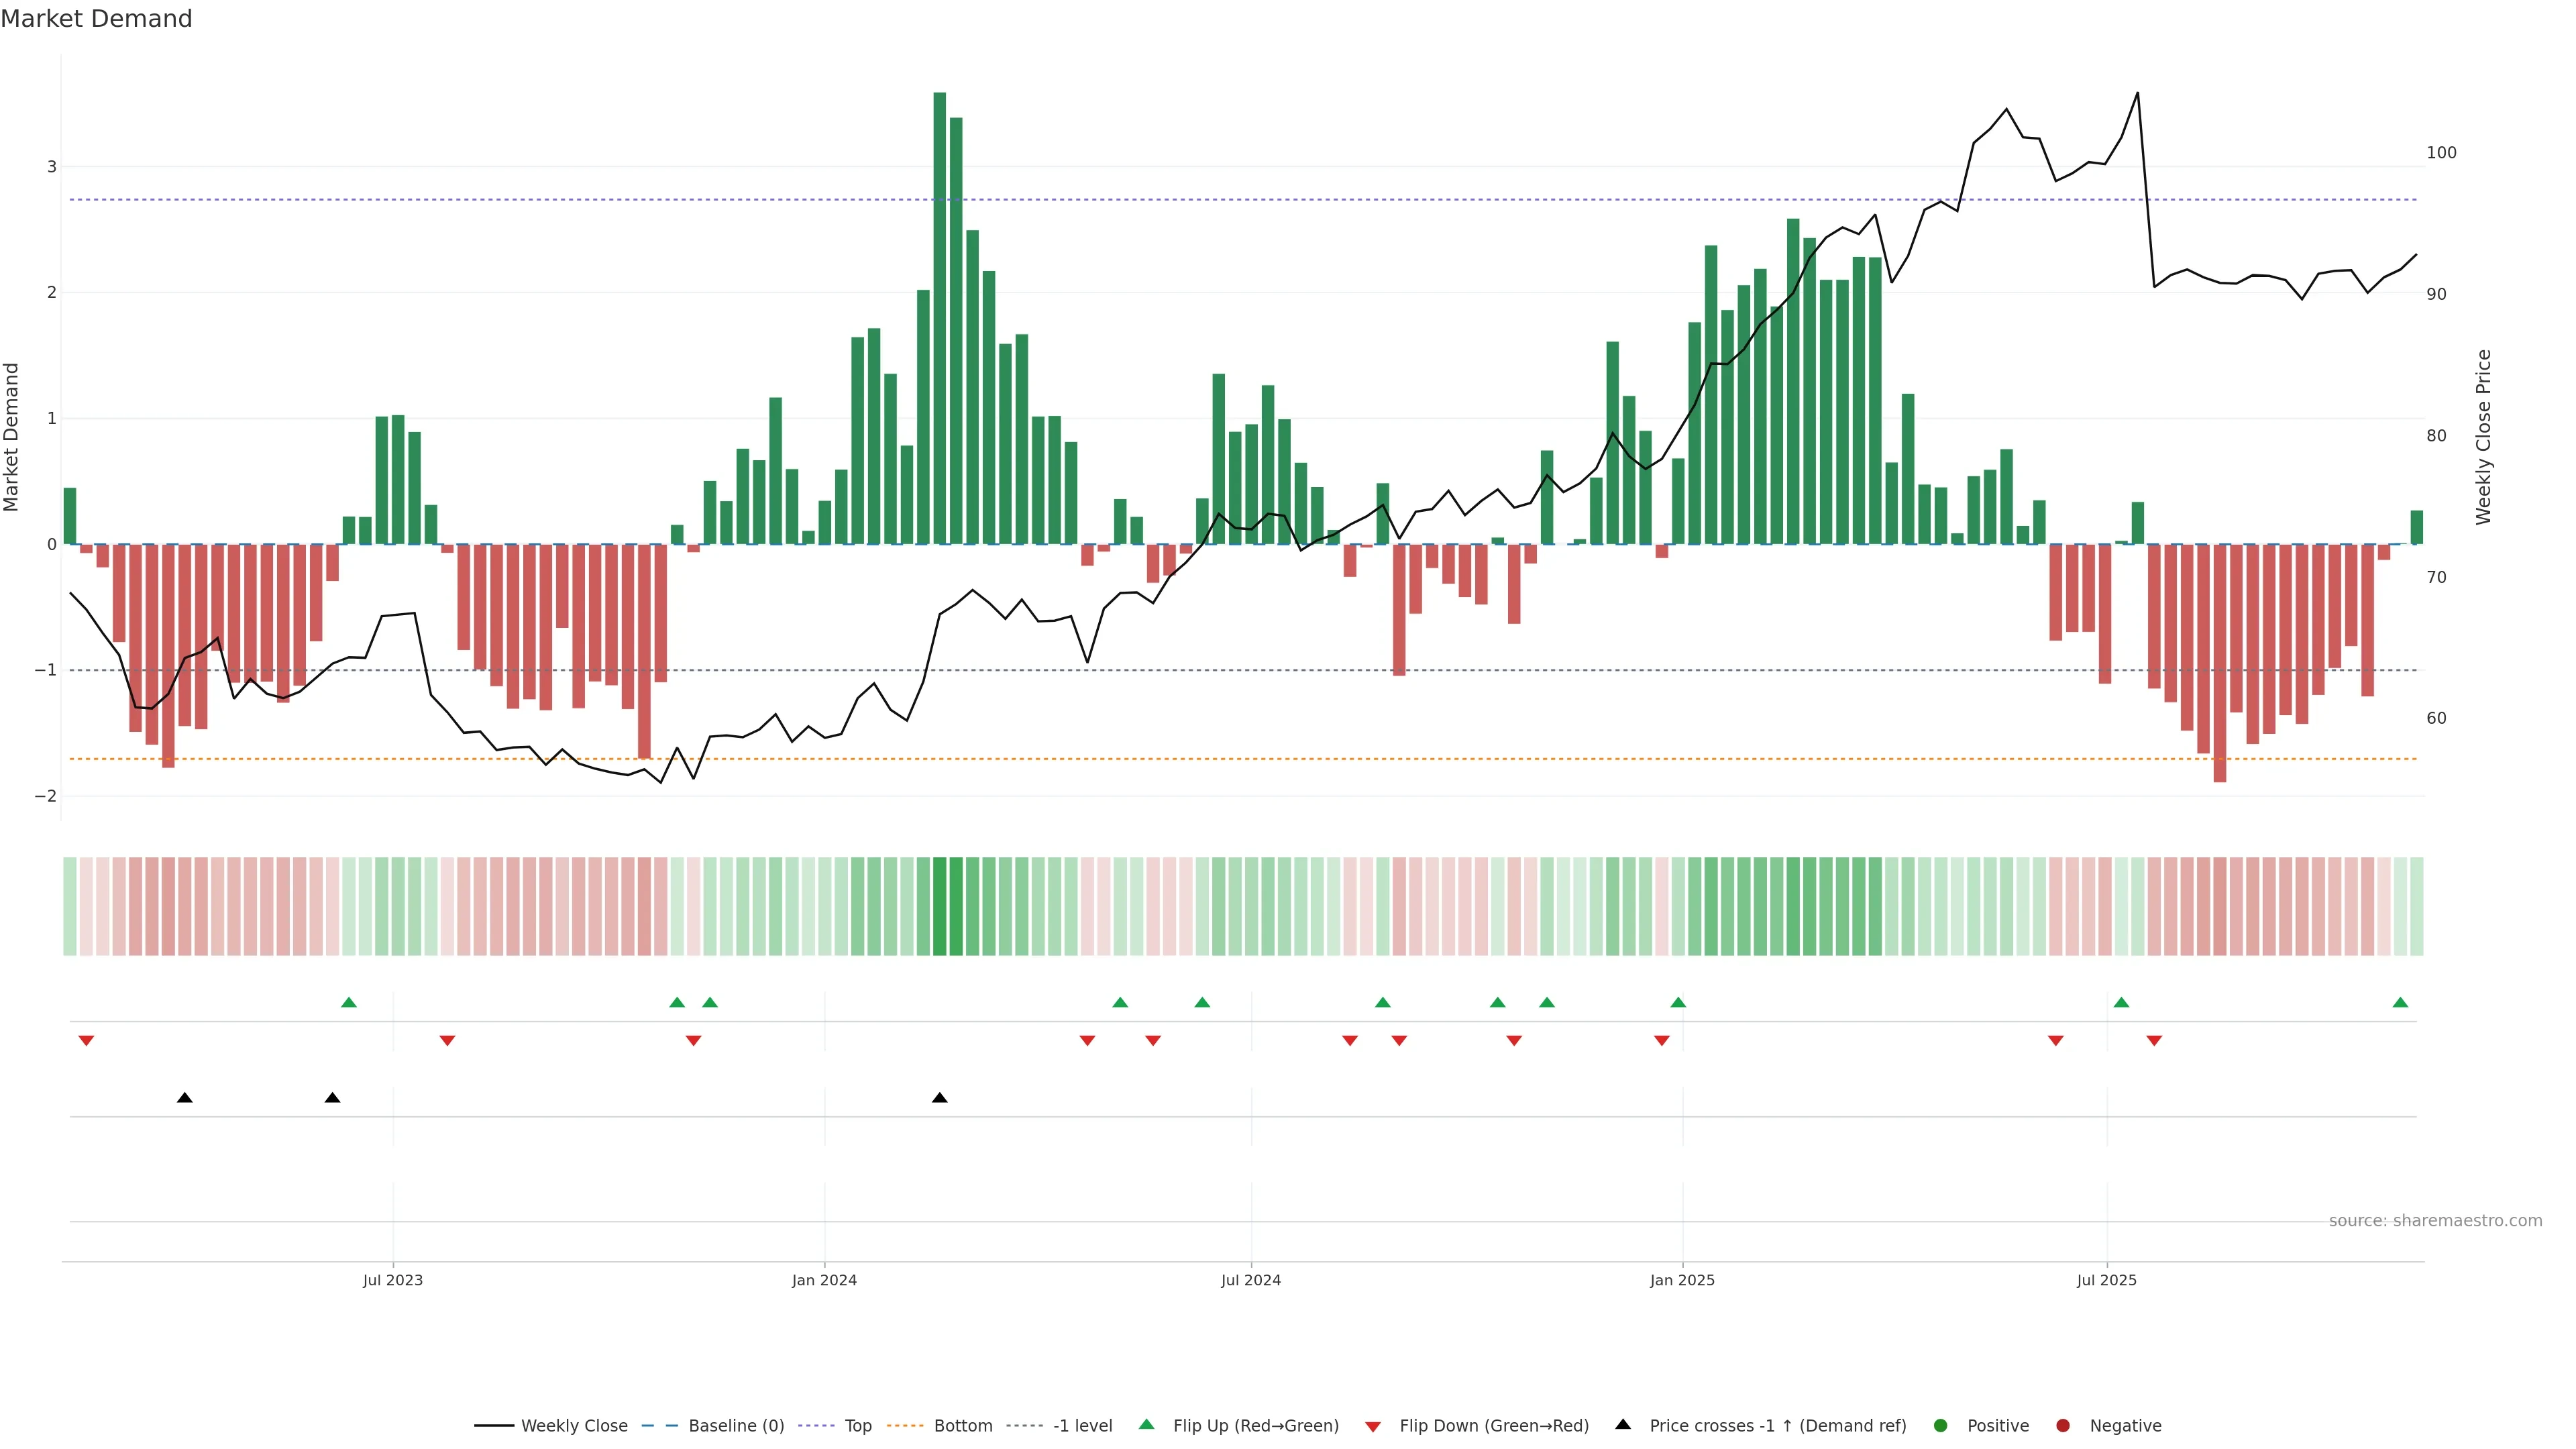This screenshot has width=2576, height=1449.
Task: Click the sharemaestro.com source text
Action: tap(2435, 1221)
